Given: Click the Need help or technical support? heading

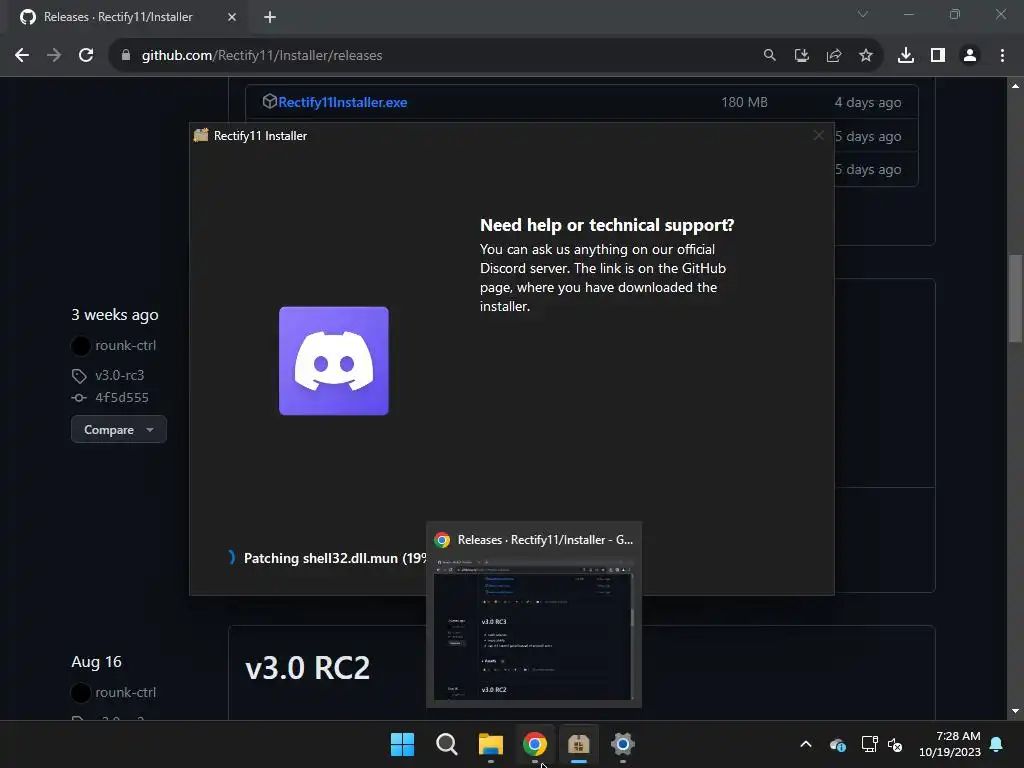Looking at the screenshot, I should (x=607, y=225).
